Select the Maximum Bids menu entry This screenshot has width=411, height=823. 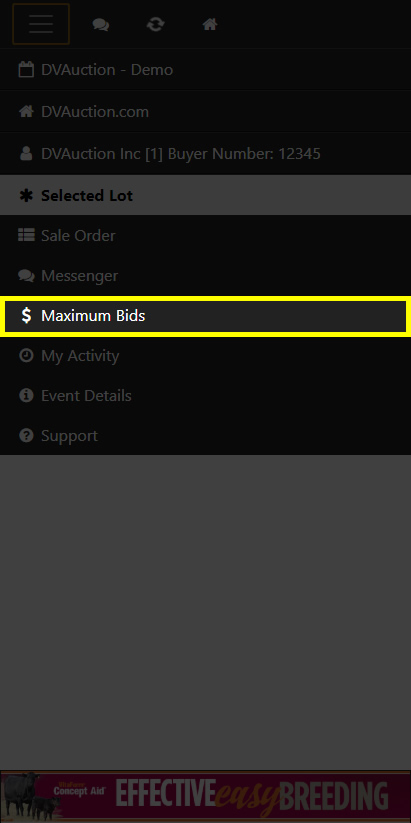[x=205, y=316]
